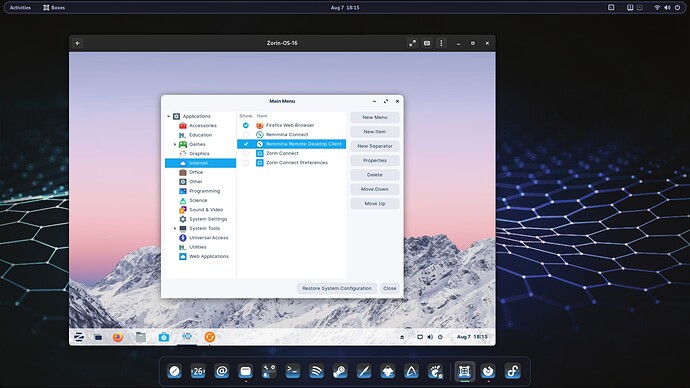Open the email @ dock icon
Viewport: 690px width, 388px height.
pos(222,371)
